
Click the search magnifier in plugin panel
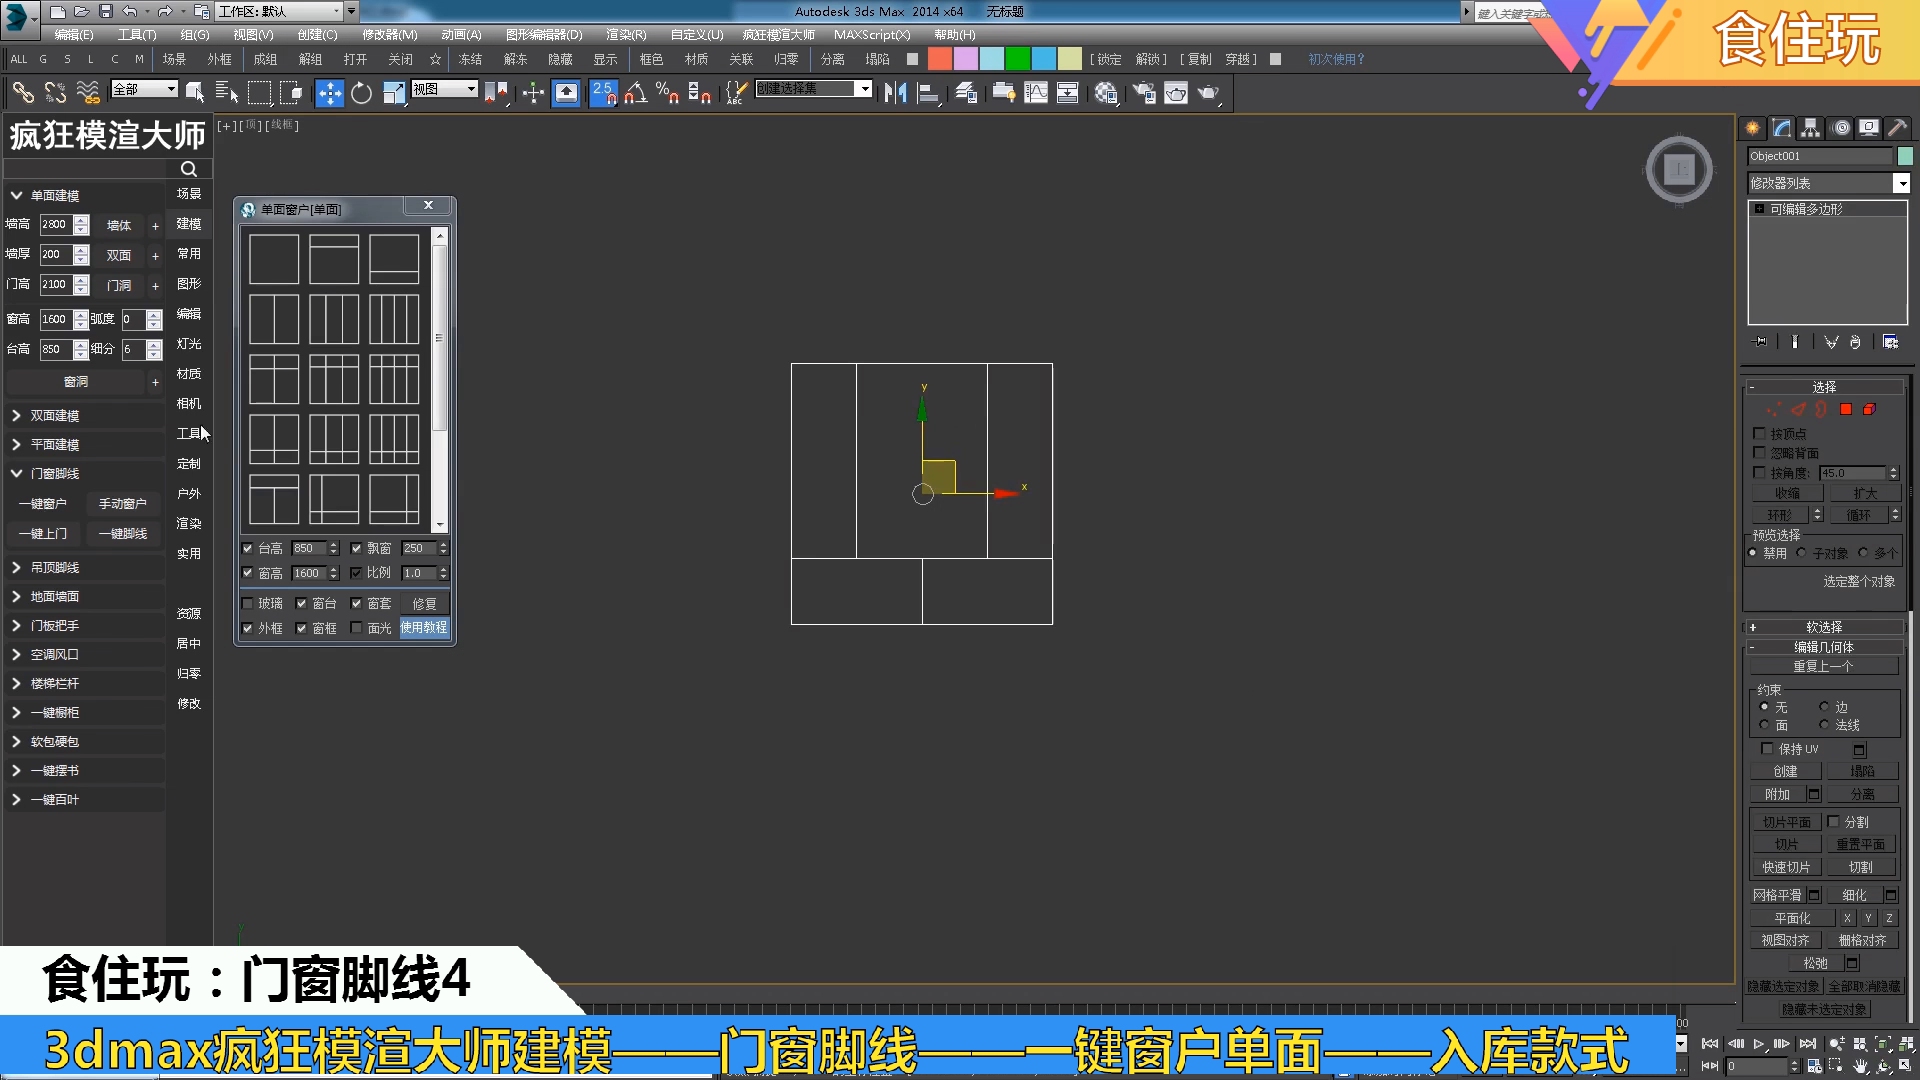click(188, 169)
